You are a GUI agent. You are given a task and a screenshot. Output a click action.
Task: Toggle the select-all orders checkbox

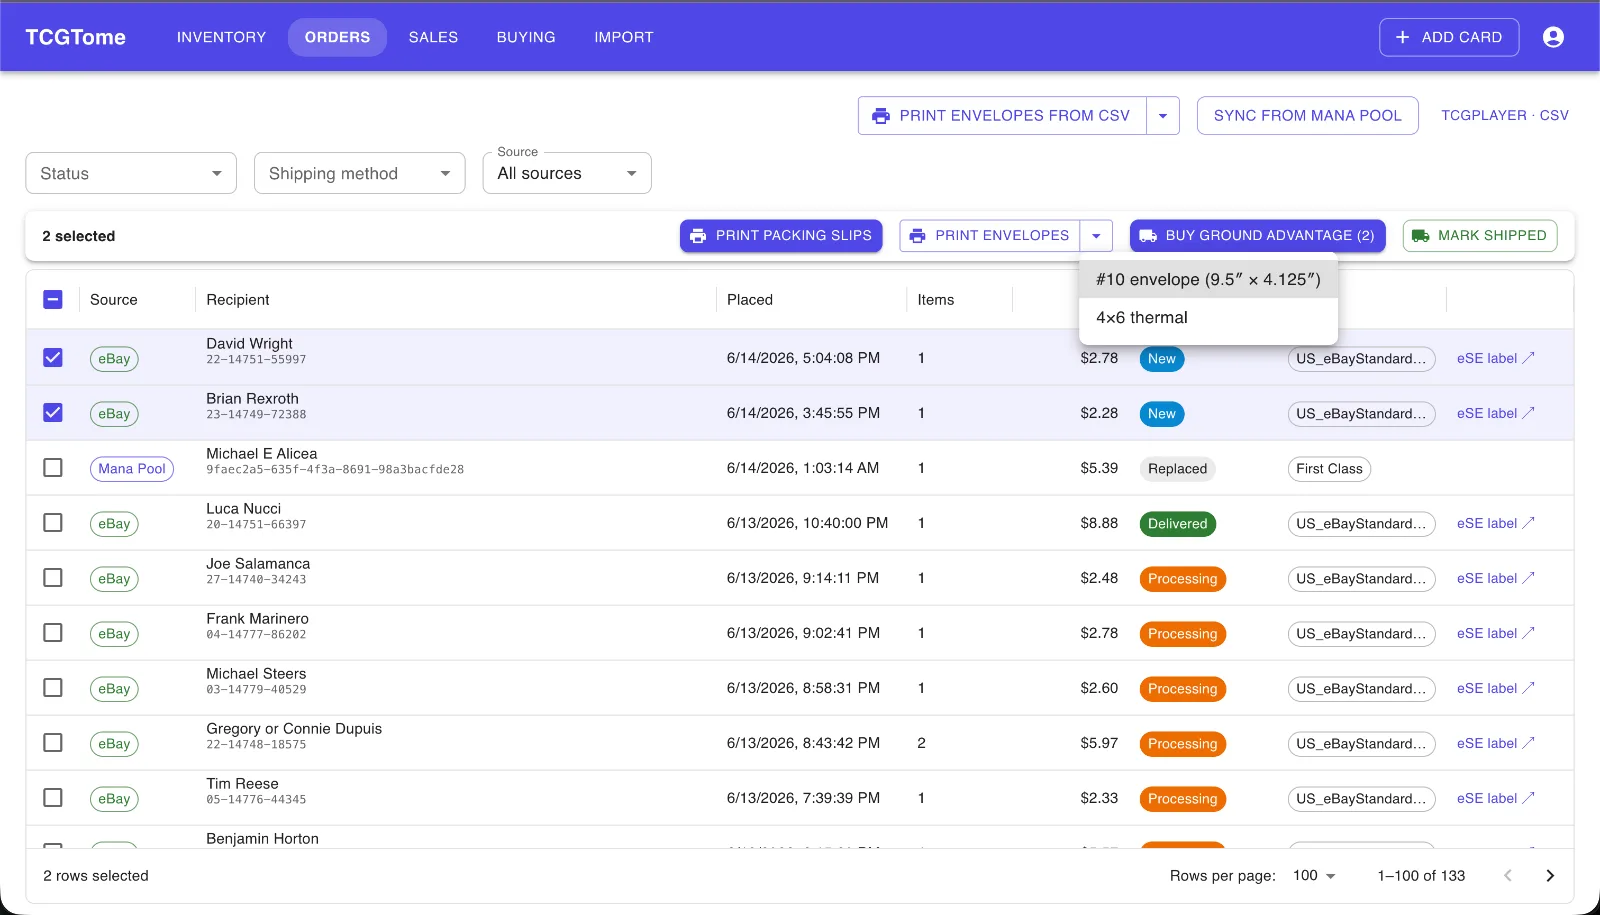[x=53, y=299]
